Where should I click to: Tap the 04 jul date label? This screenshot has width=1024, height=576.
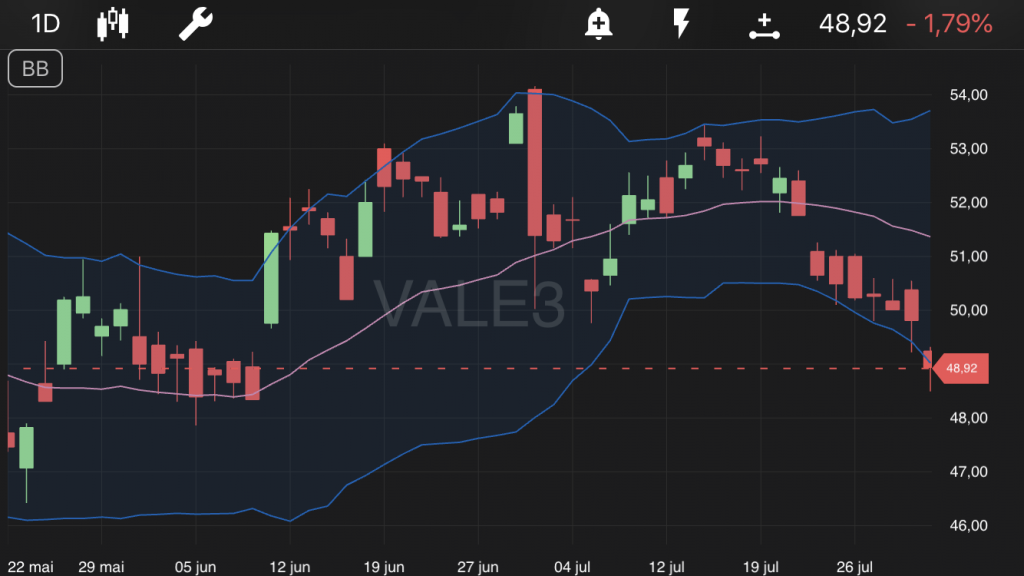[x=572, y=567]
